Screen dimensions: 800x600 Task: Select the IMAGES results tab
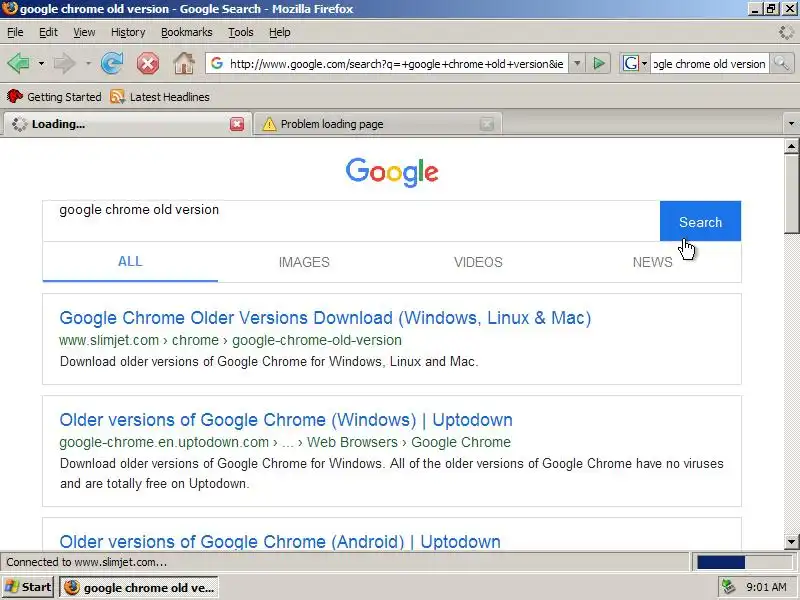(304, 262)
